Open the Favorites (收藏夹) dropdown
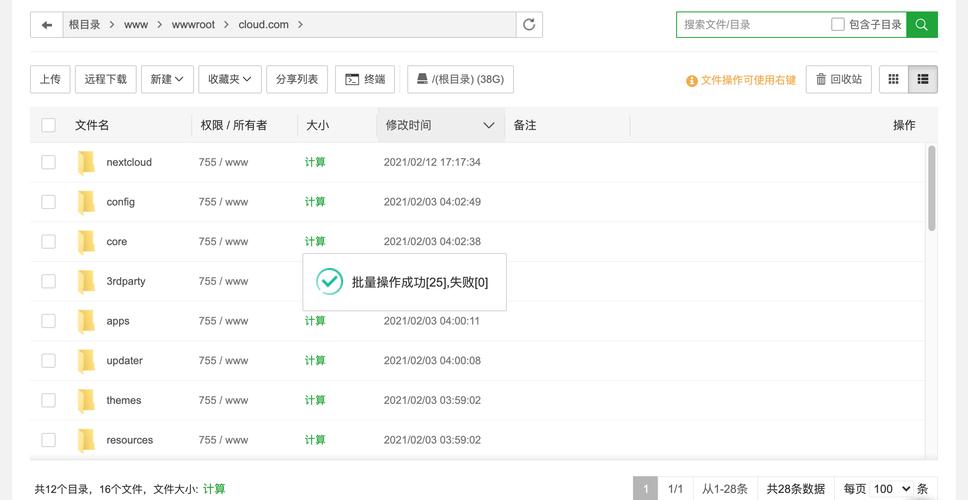The width and height of the screenshot is (968, 500). 229,79
